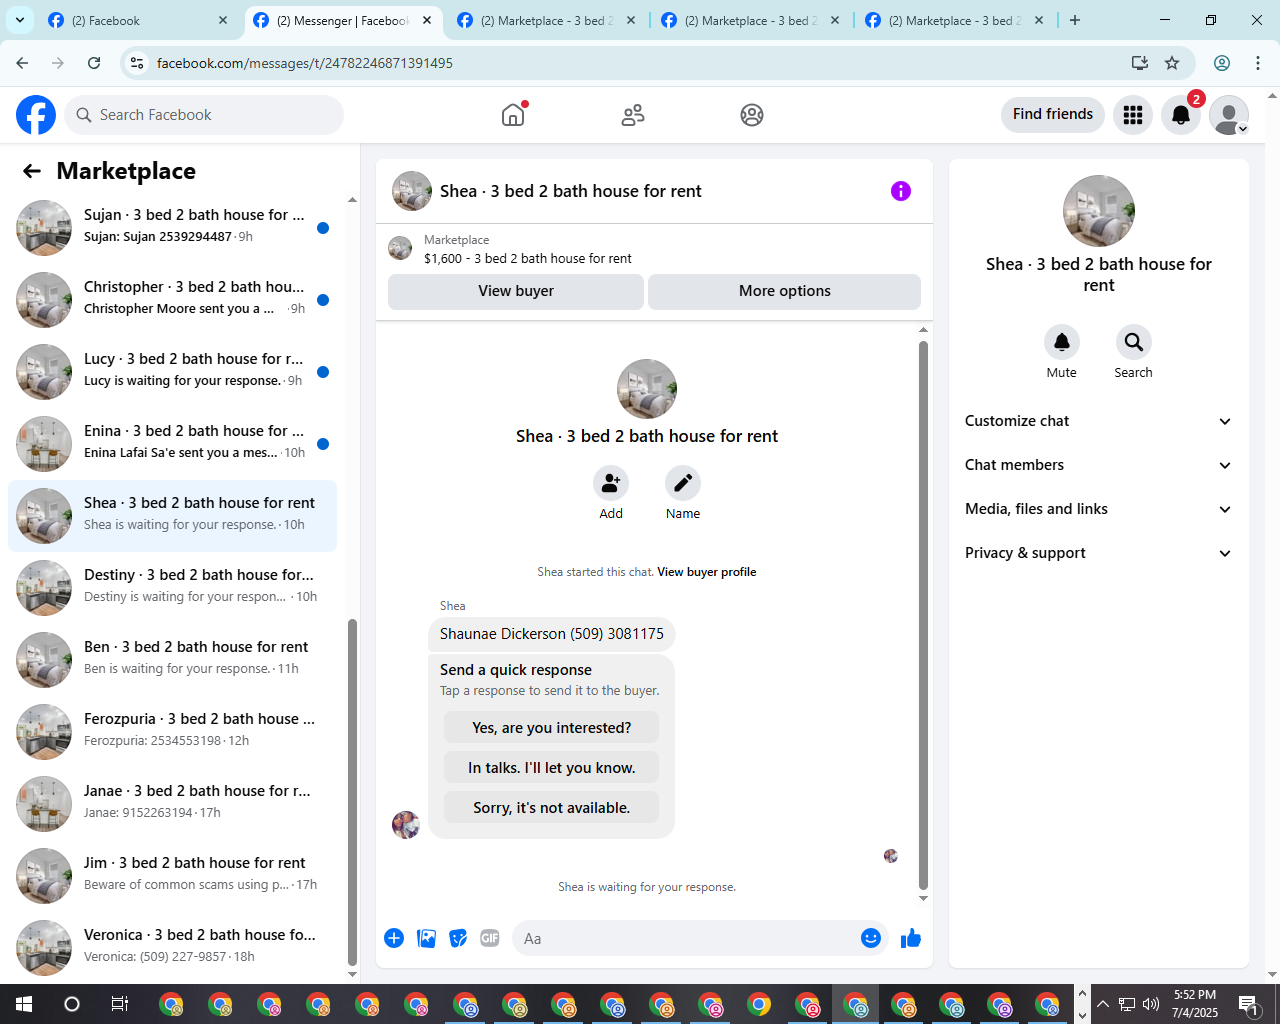1280x1024 pixels.
Task: Search in conversation magnifier icon
Action: (x=1134, y=342)
